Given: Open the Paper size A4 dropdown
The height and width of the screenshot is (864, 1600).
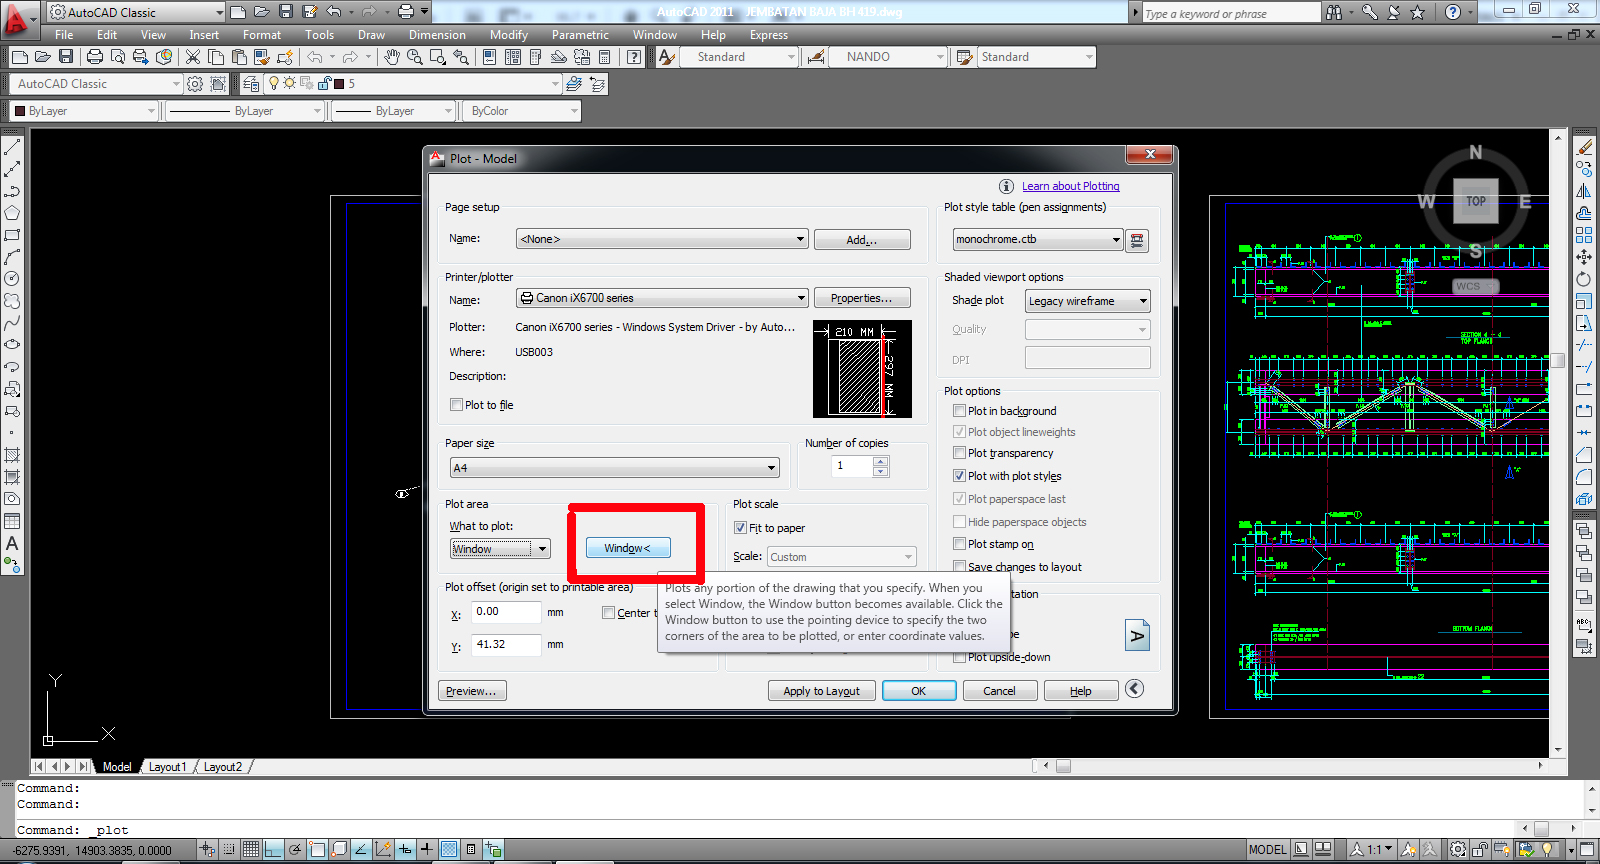Looking at the screenshot, I should [x=614, y=468].
